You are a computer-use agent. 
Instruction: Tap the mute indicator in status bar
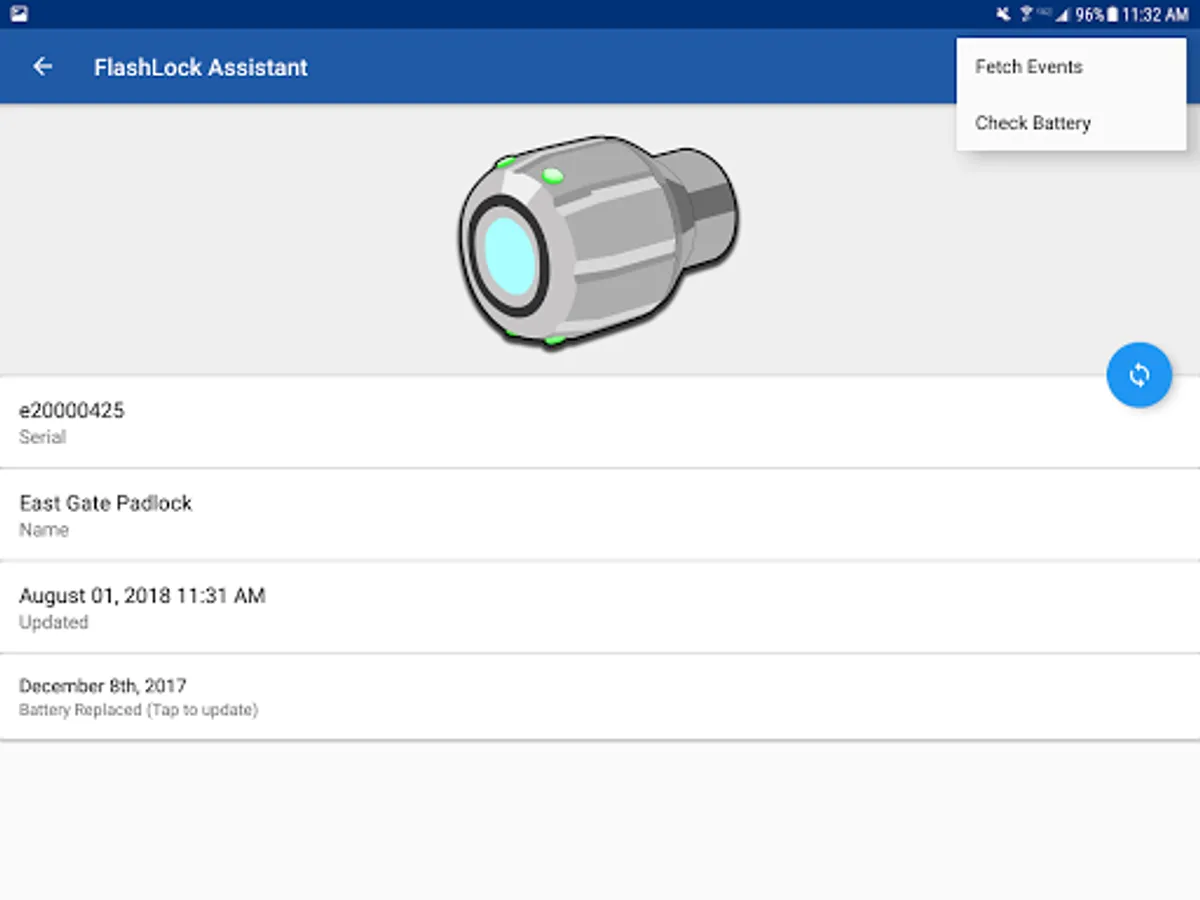coord(1003,14)
